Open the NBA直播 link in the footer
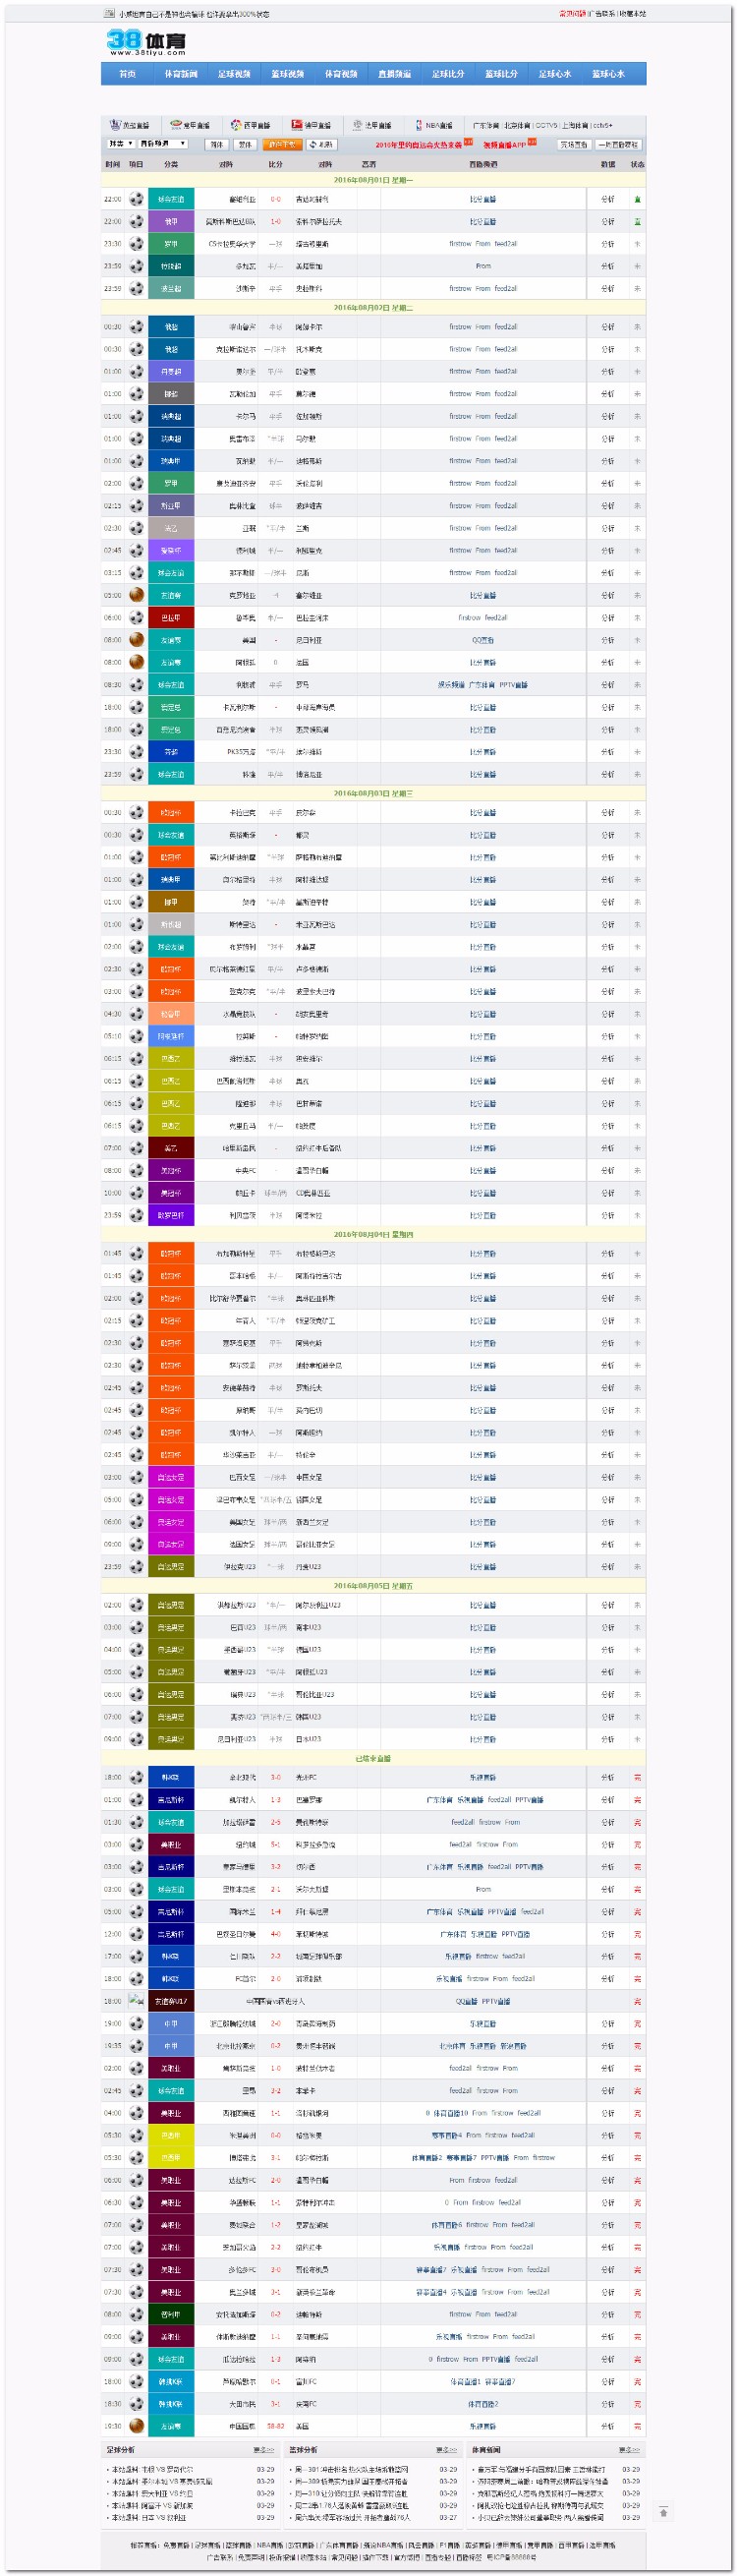Image resolution: width=737 pixels, height=2576 pixels. click(x=270, y=2546)
